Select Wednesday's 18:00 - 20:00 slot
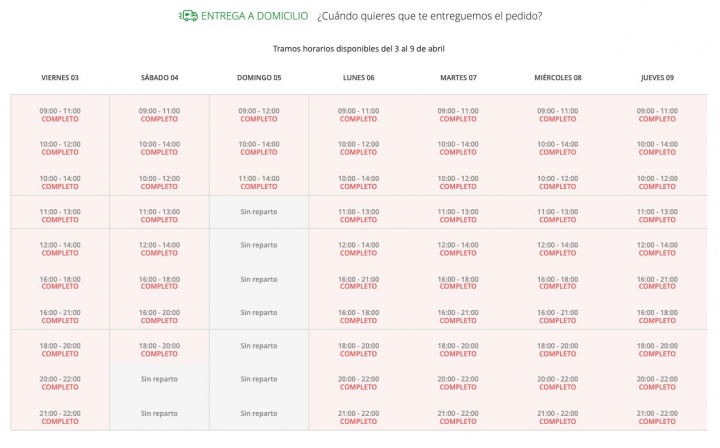 (558, 349)
